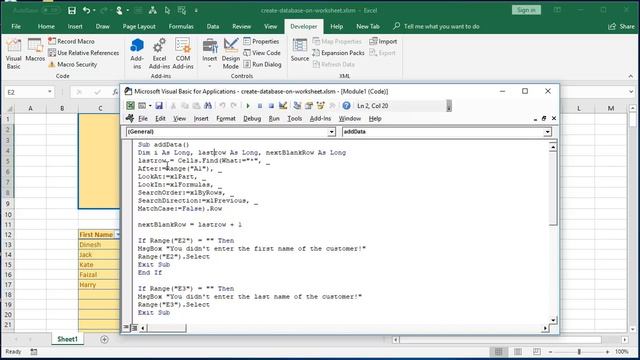Screen dimensions: 640x360
Task: Open COM Add-ins dialog
Action: (x=183, y=53)
